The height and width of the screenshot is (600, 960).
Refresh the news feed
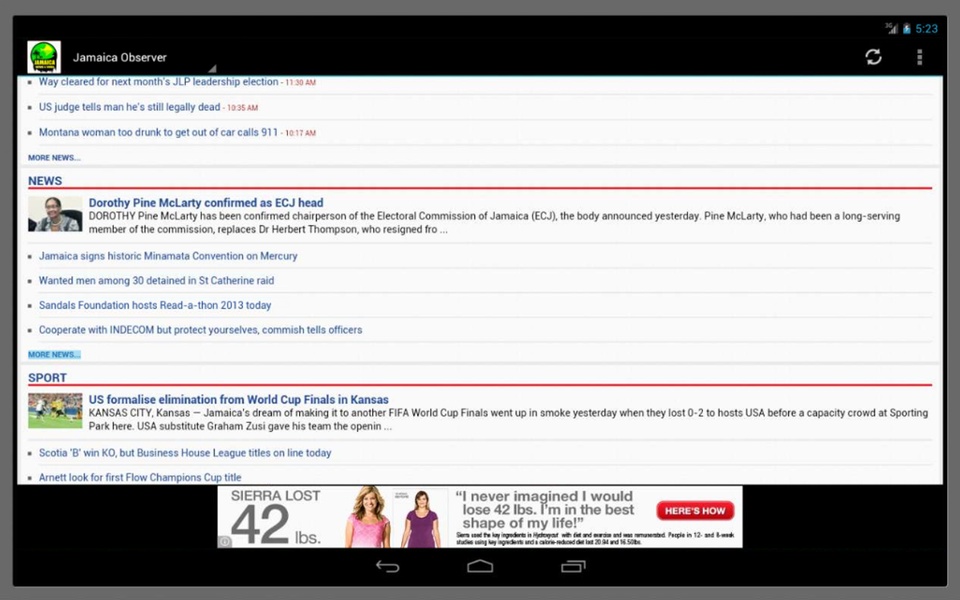(873, 57)
